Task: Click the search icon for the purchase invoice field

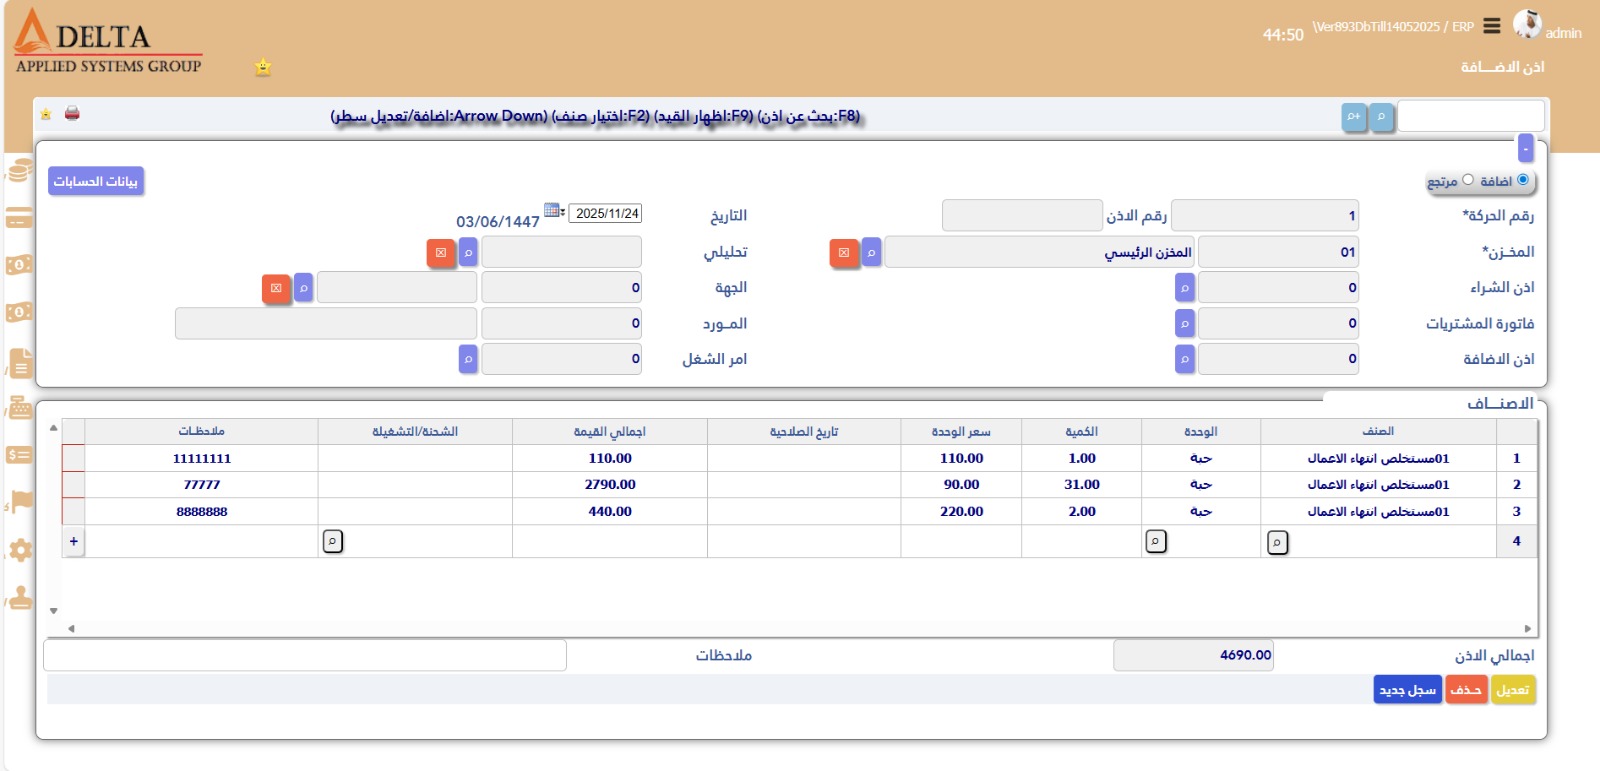Action: pyautogui.click(x=1185, y=324)
